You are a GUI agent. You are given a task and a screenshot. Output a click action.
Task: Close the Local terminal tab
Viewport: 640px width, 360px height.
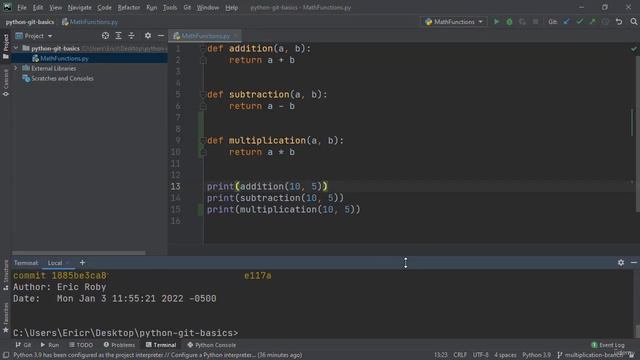68,263
